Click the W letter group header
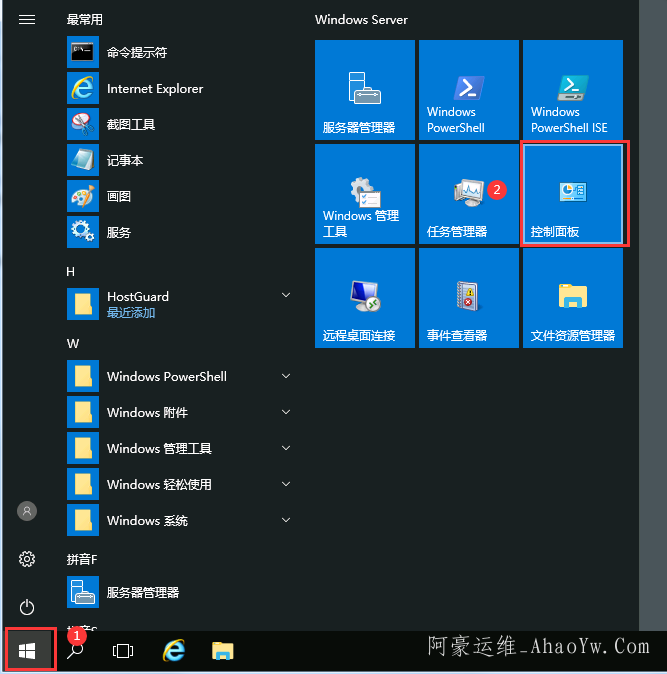 (73, 344)
